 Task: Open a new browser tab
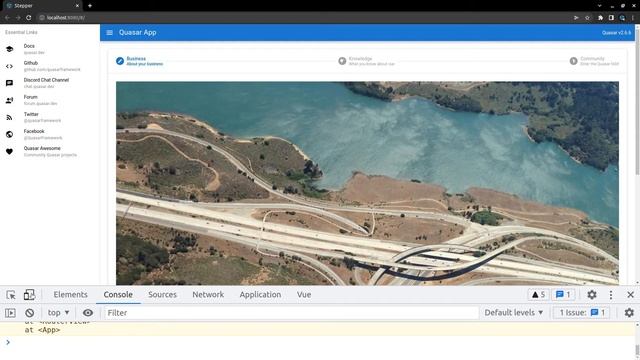90,6
